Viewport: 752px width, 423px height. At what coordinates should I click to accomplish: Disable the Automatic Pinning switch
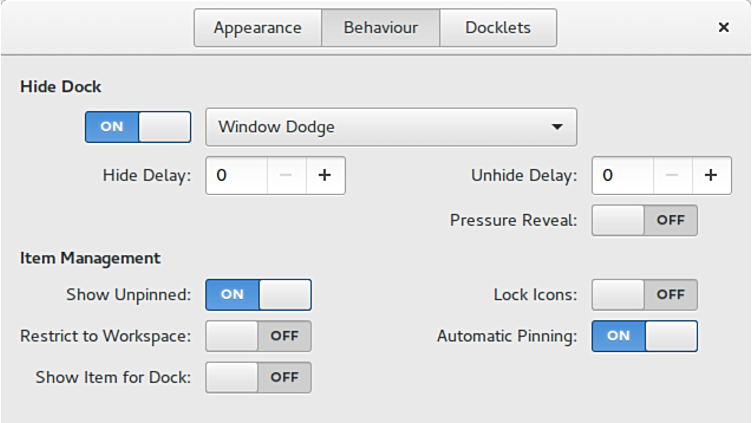point(644,336)
